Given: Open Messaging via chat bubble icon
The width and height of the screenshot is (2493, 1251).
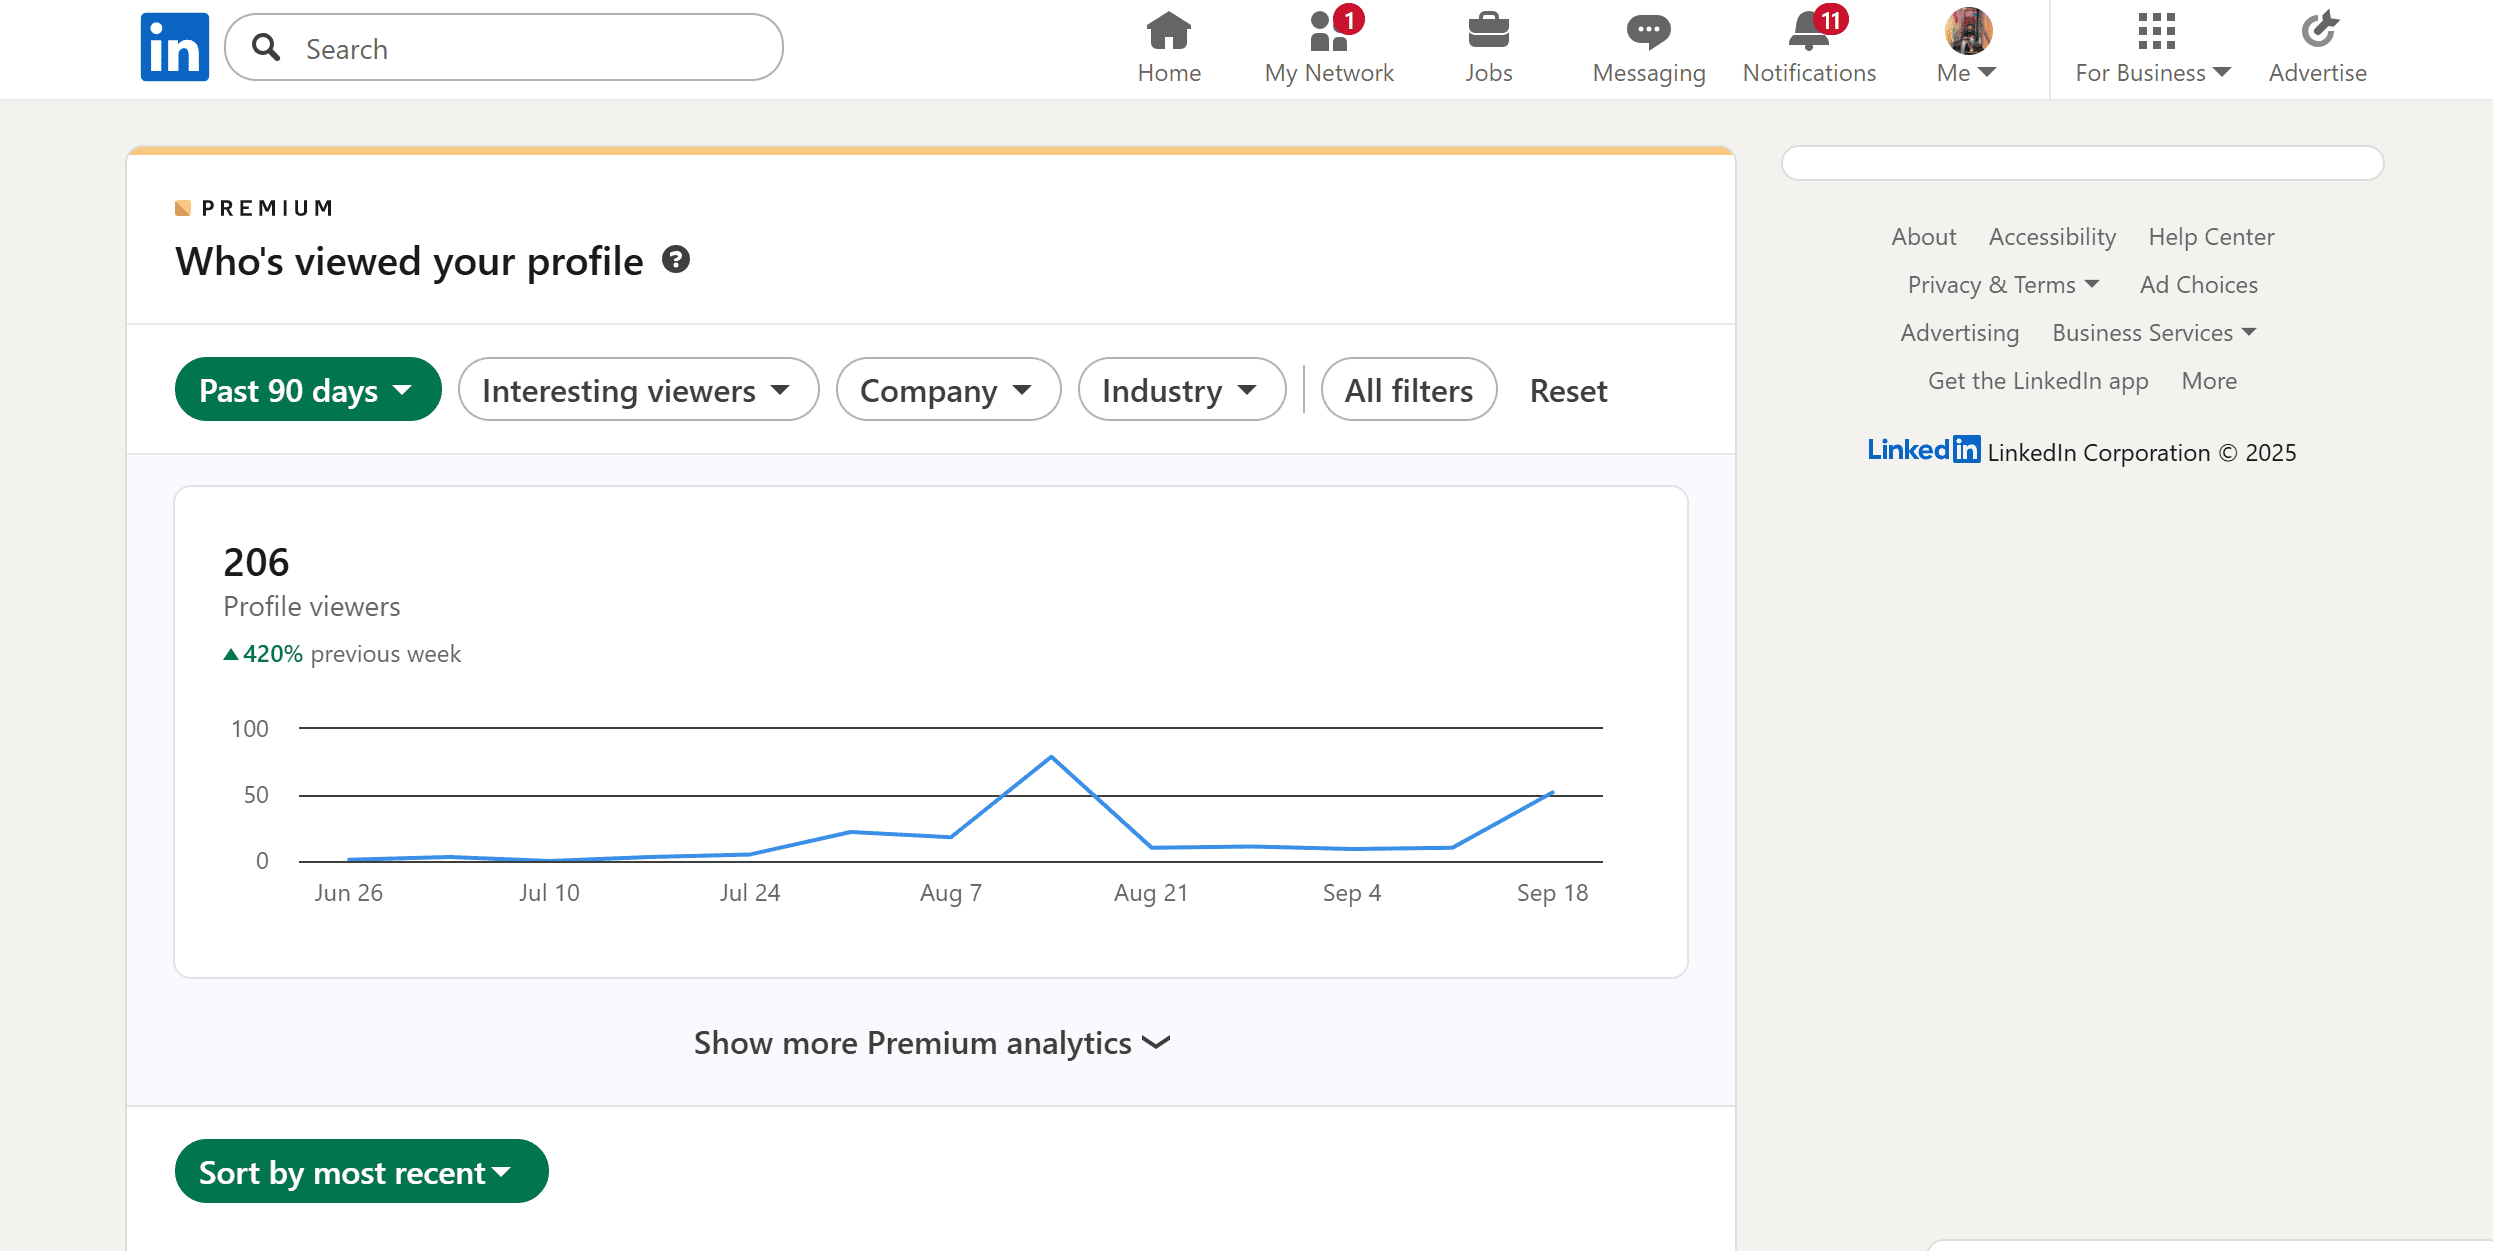Looking at the screenshot, I should tap(1648, 32).
